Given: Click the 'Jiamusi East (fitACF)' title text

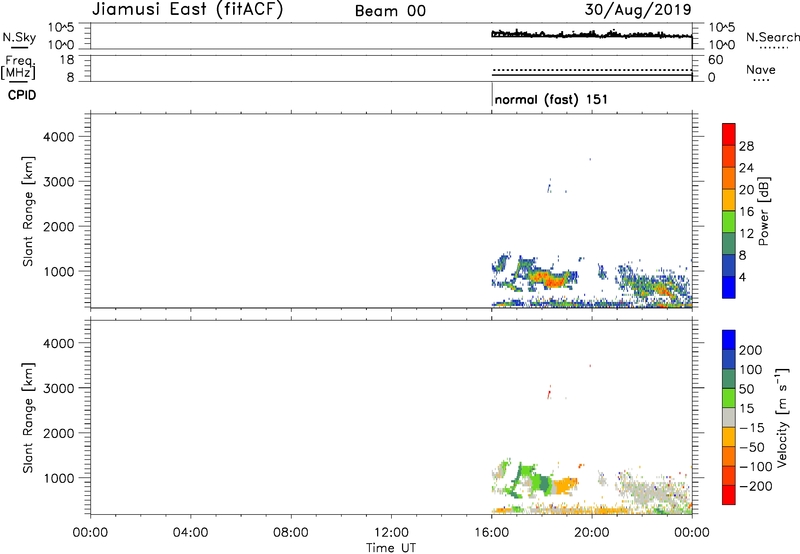Looking at the screenshot, I should coord(187,10).
